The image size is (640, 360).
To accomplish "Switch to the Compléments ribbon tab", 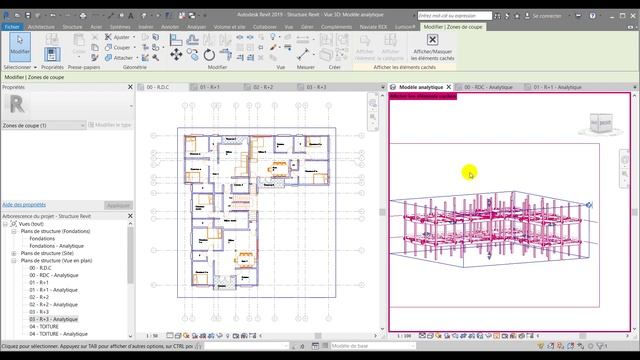I will tap(336, 27).
